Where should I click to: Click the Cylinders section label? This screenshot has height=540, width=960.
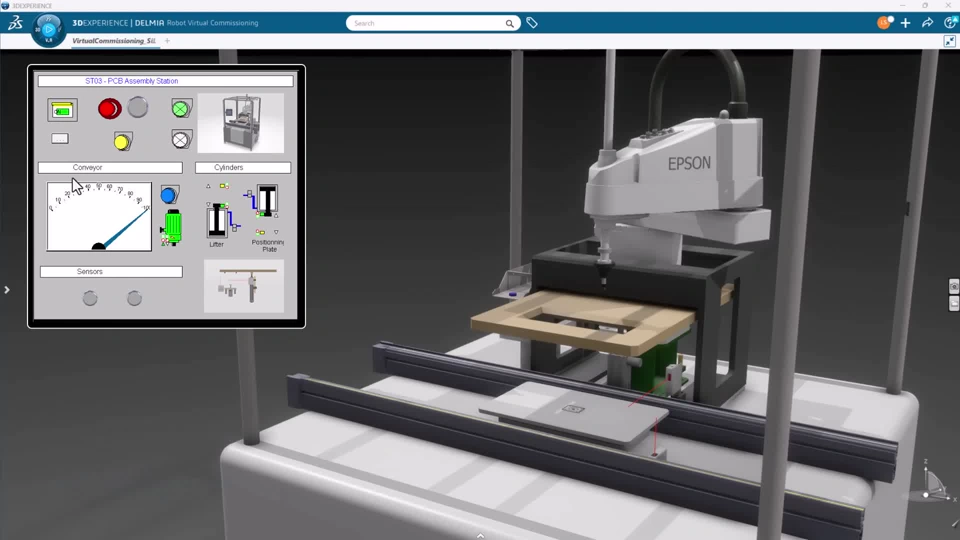coord(242,168)
